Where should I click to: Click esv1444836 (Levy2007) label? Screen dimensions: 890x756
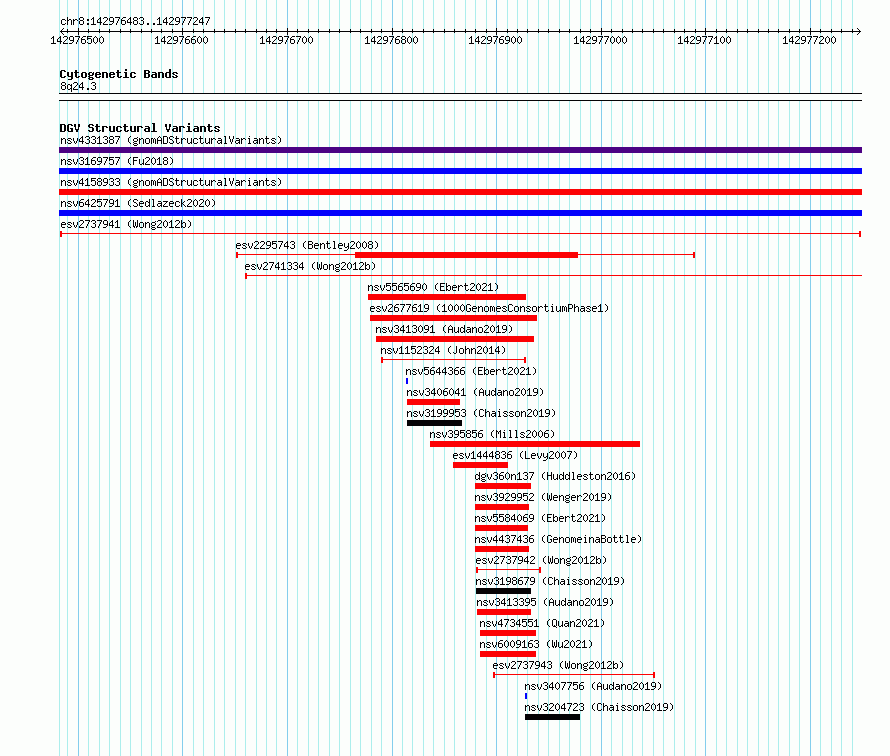point(515,455)
